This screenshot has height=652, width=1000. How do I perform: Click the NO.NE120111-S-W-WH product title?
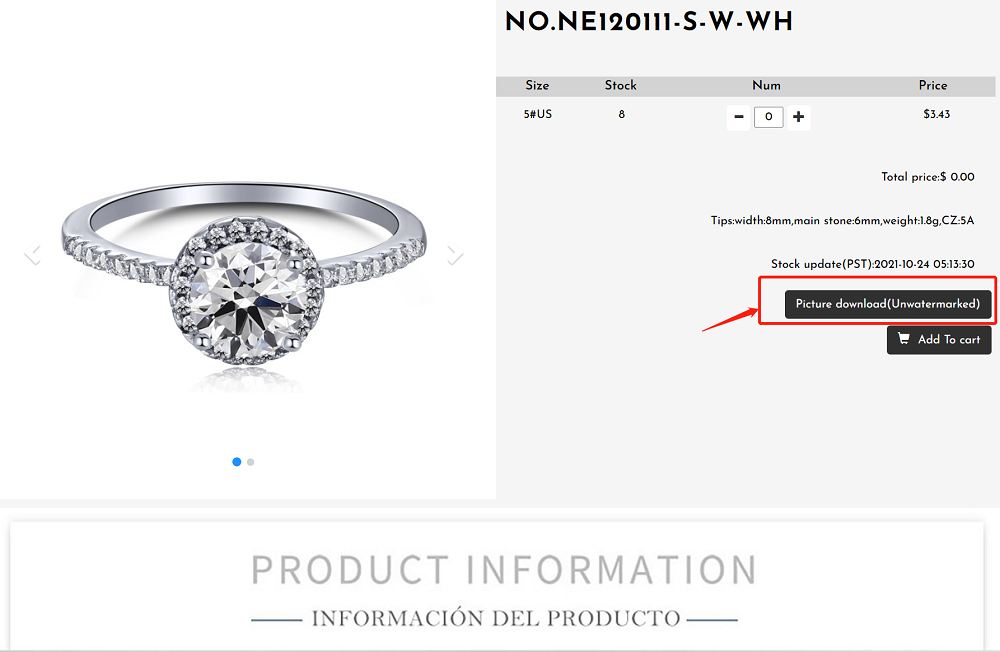point(649,22)
